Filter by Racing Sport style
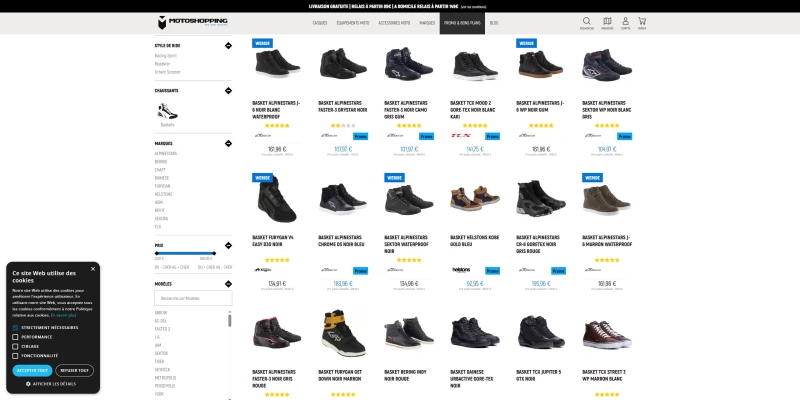Image resolution: width=800 pixels, height=400 pixels. click(166, 56)
